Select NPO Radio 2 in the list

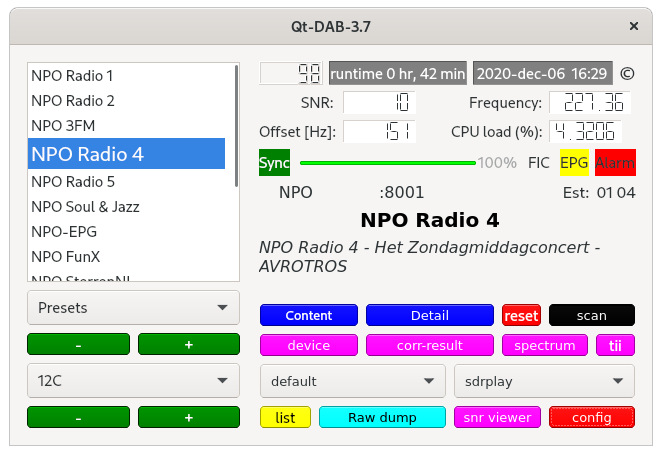click(x=127, y=100)
